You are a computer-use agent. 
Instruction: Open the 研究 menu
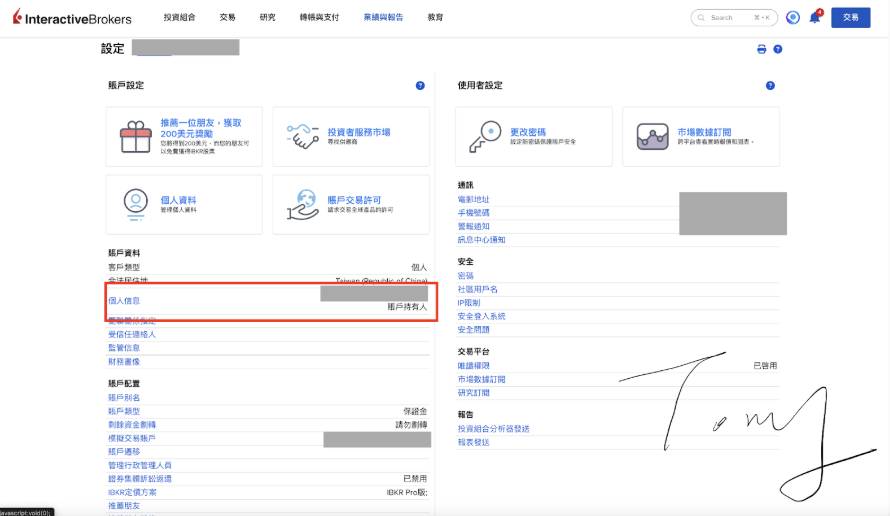coord(267,18)
